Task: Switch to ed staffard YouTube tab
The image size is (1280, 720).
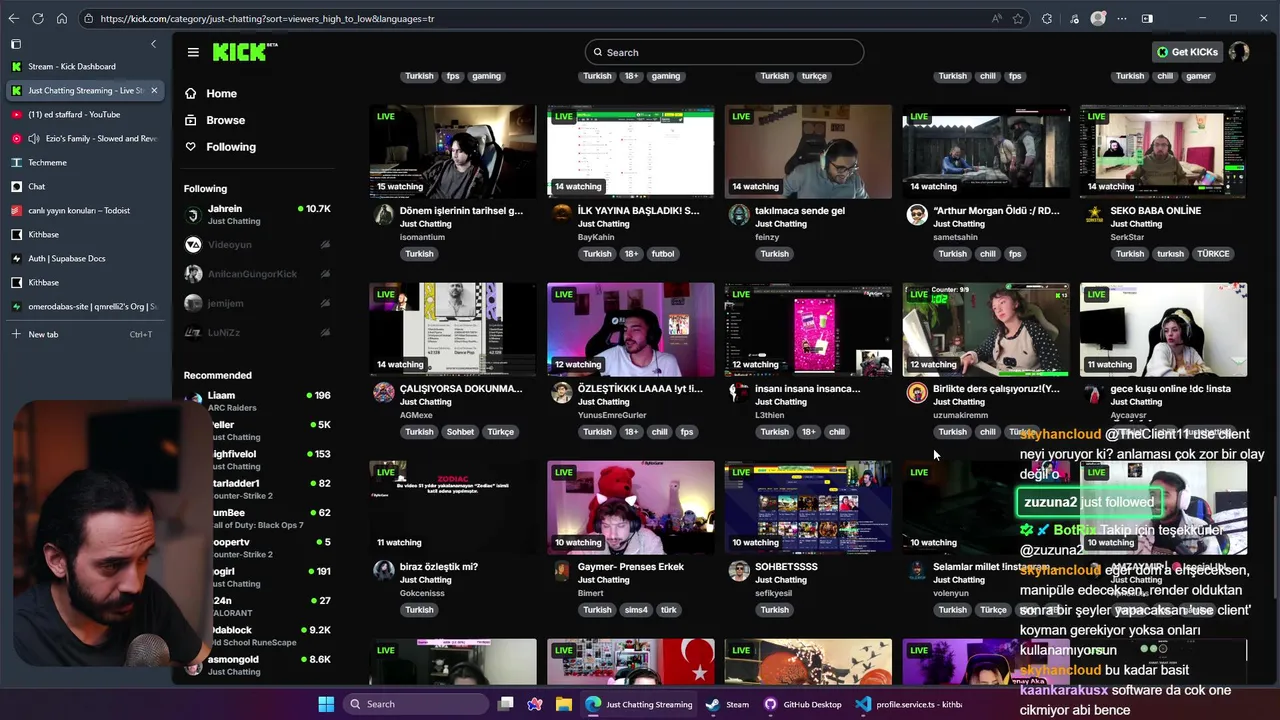Action: [x=84, y=114]
